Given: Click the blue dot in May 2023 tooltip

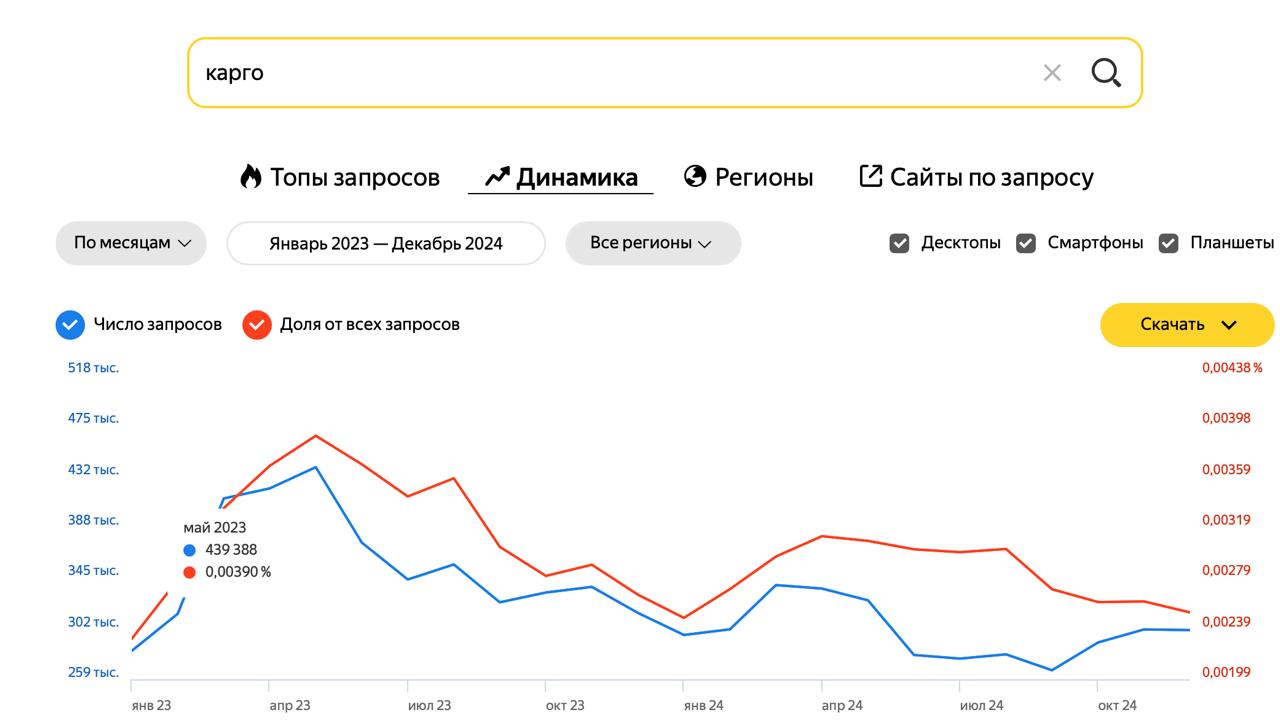Looking at the screenshot, I should (x=190, y=550).
